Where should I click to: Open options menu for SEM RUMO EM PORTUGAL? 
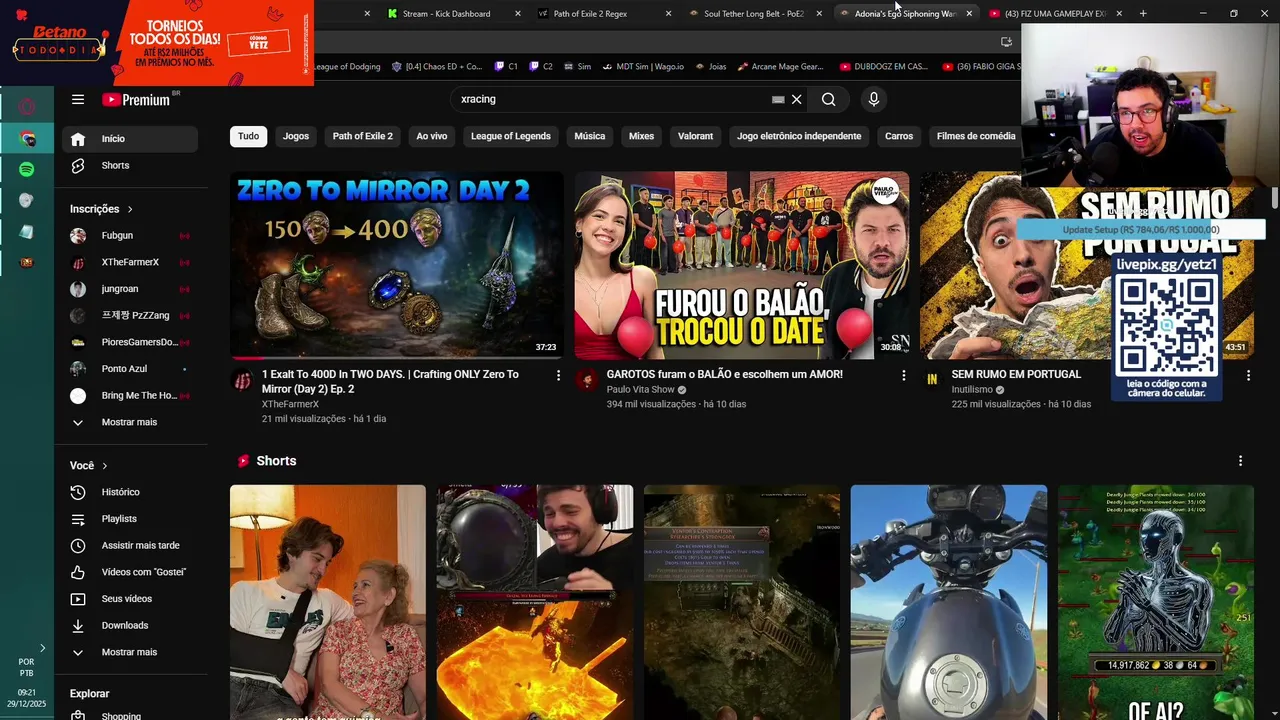pyautogui.click(x=1248, y=375)
